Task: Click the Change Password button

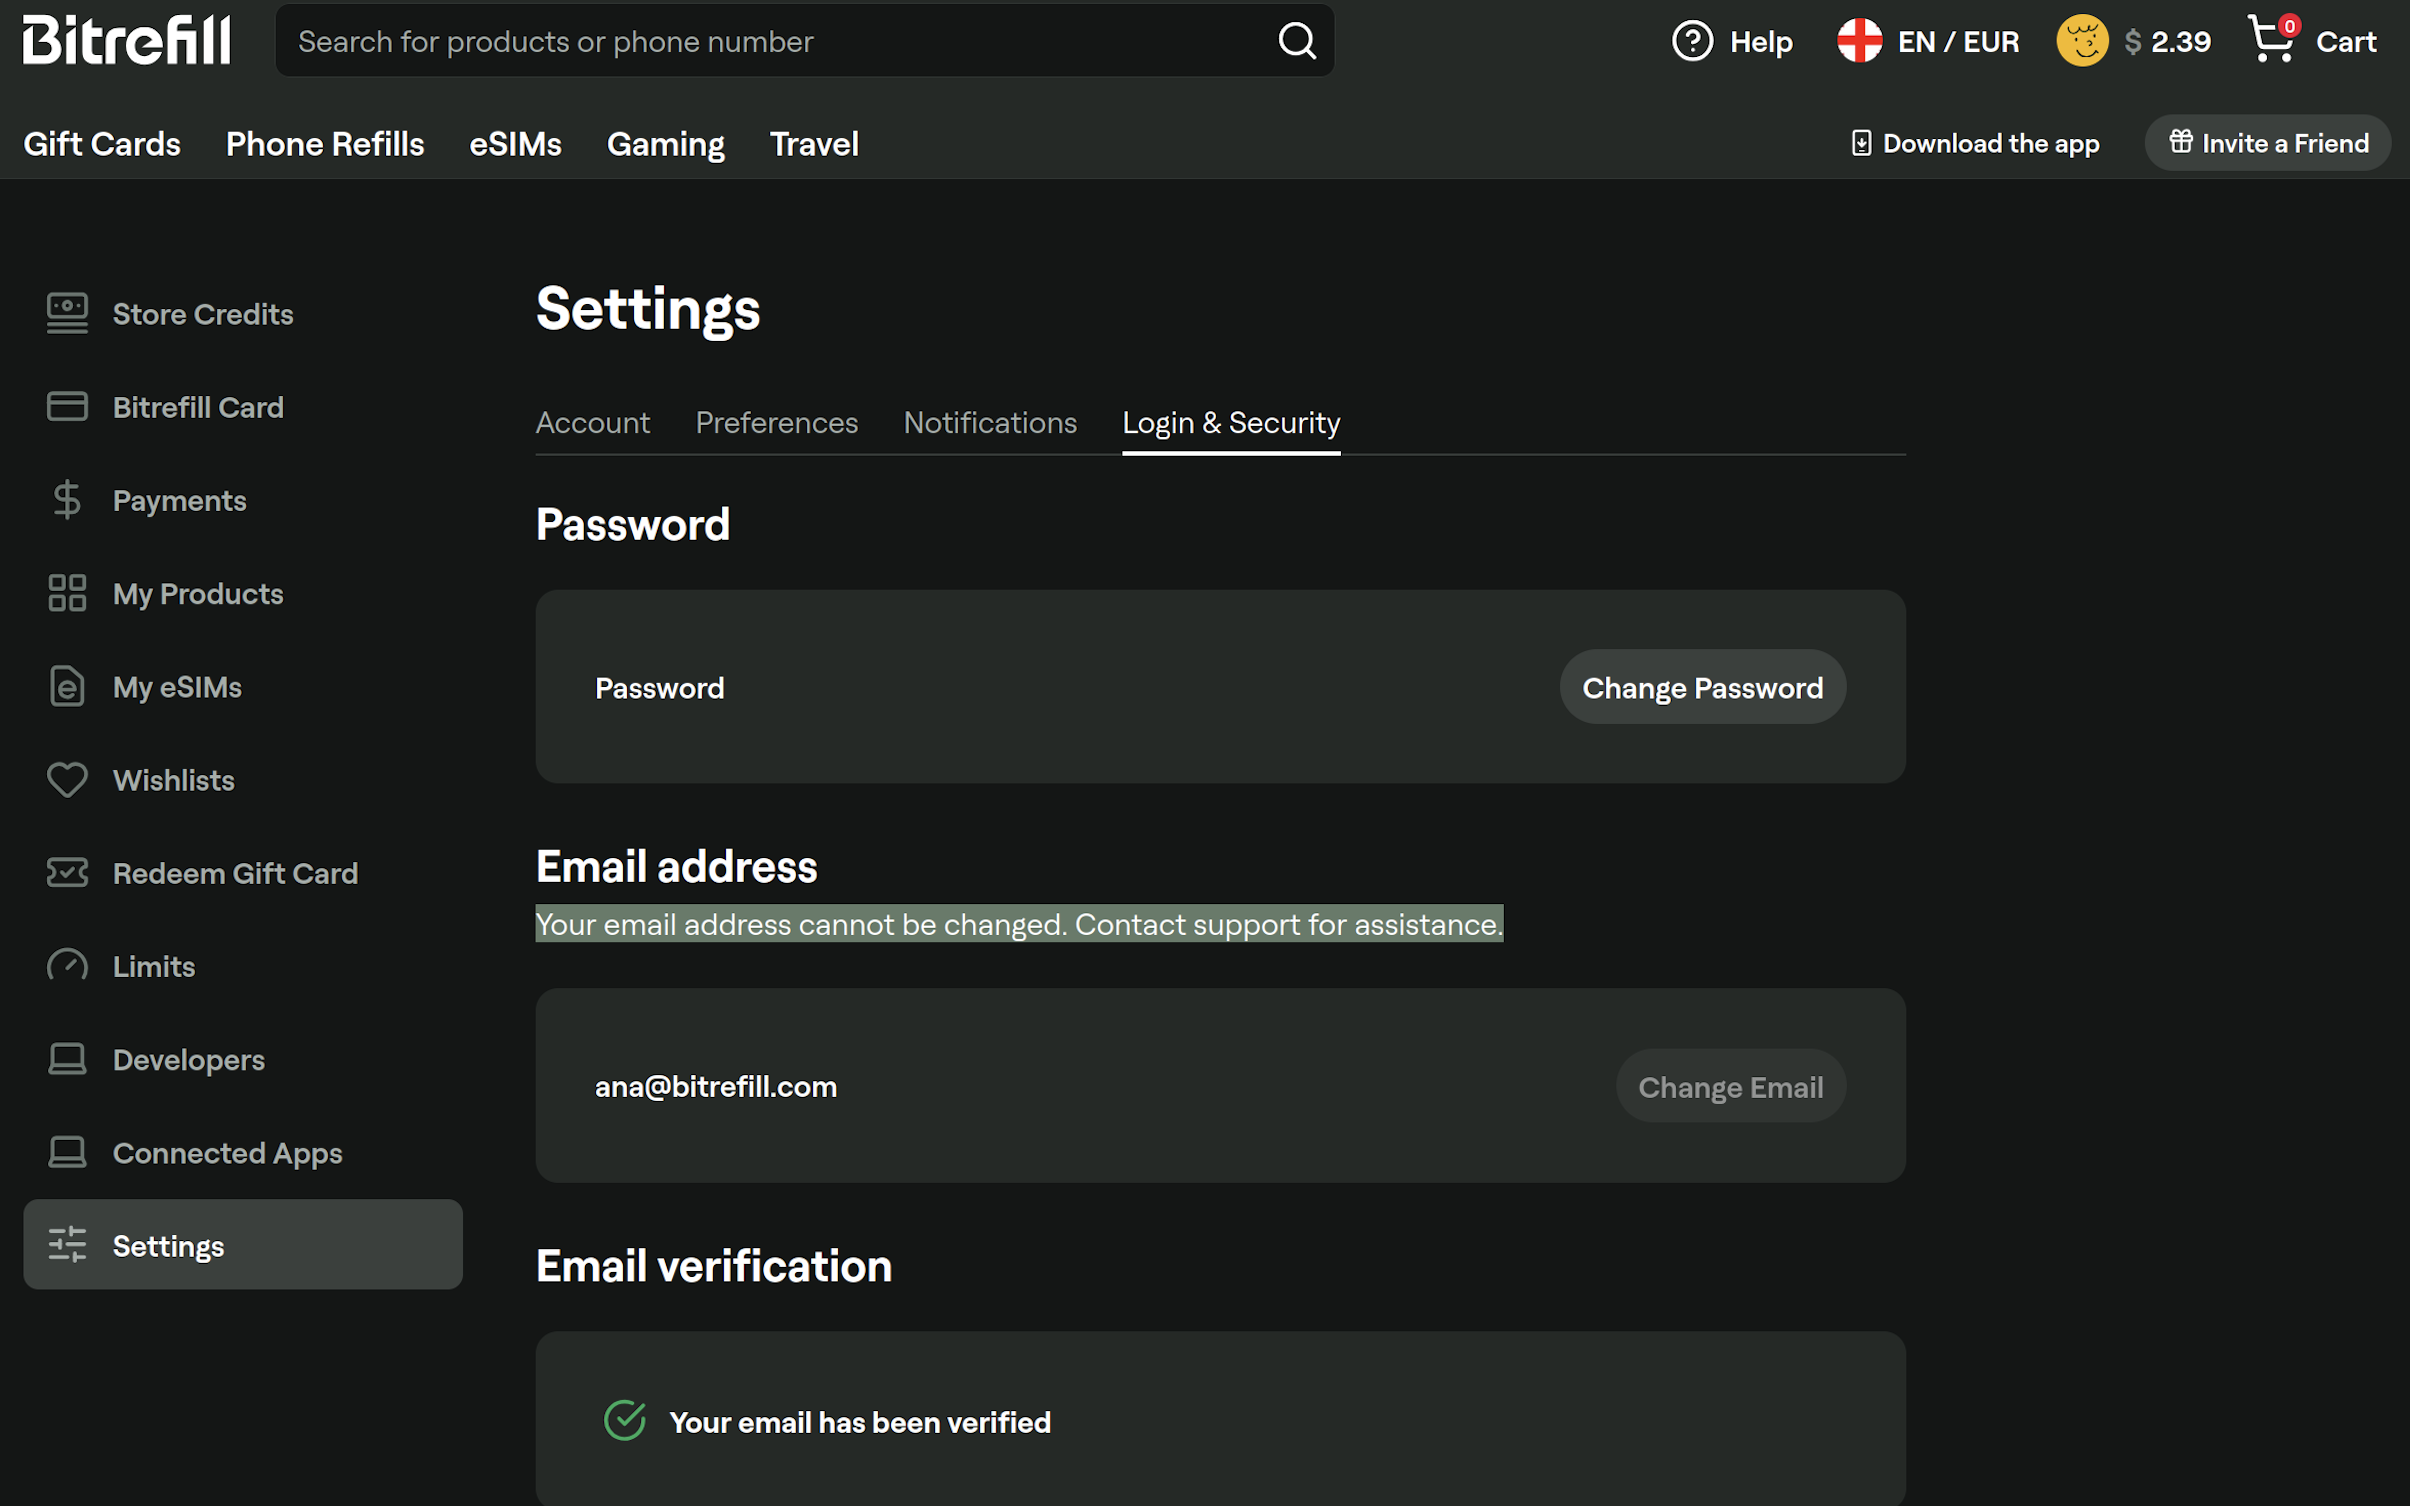Action: pos(1701,688)
